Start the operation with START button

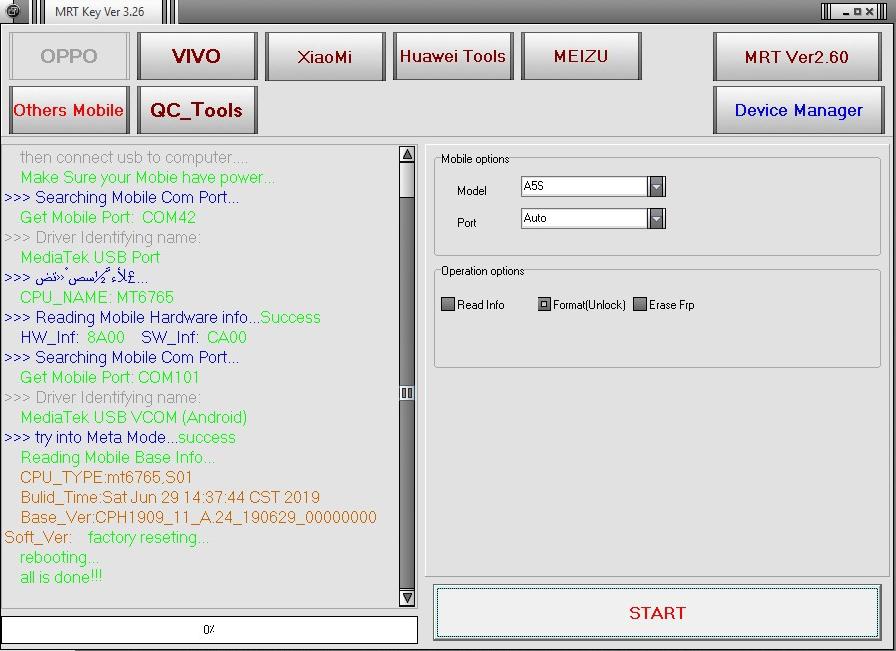(x=657, y=612)
